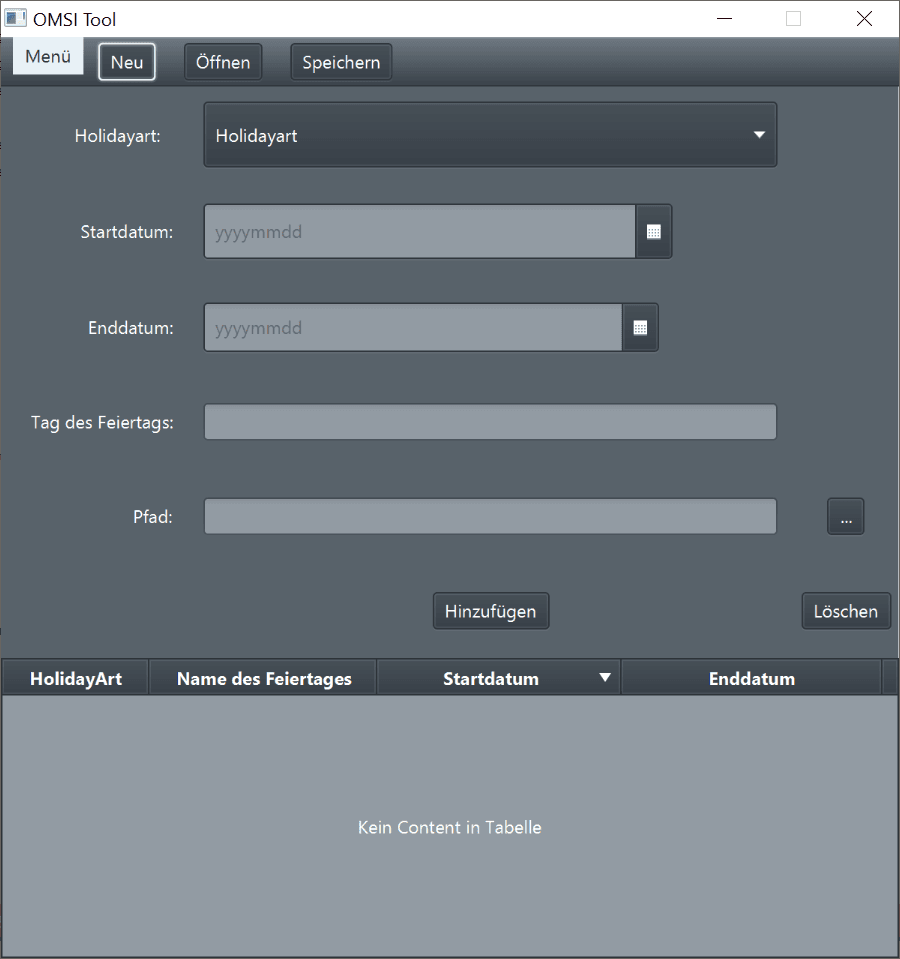Focus the Startdatum date field
Screen dimensions: 900x959
click(420, 232)
